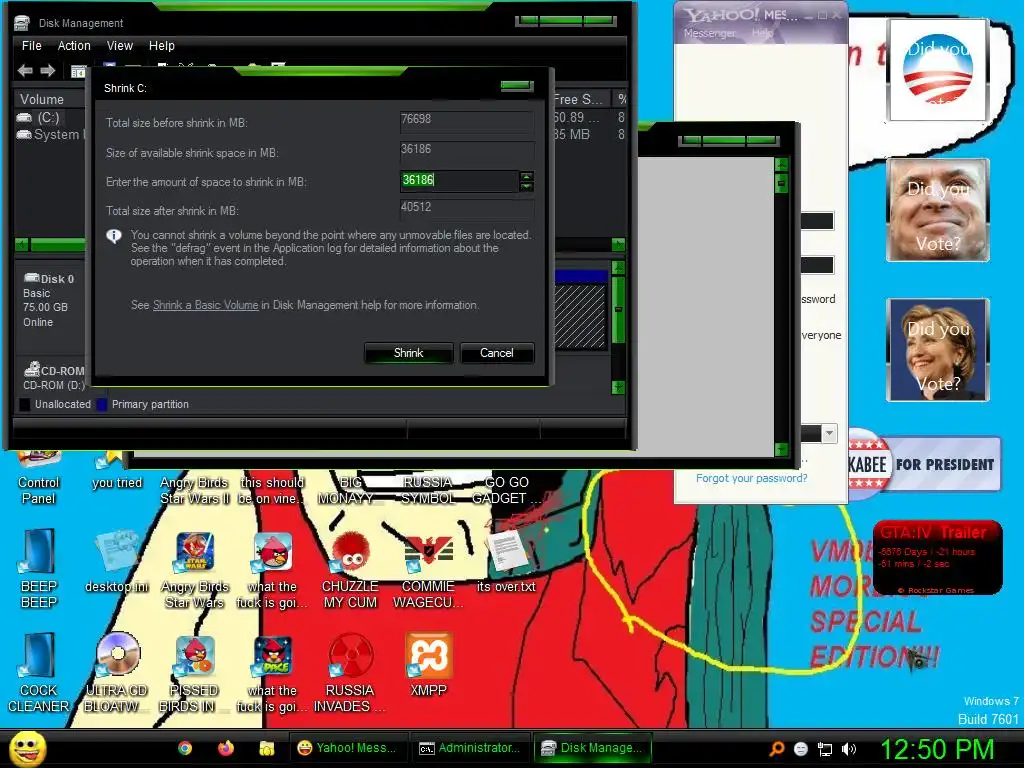1024x768 pixels.
Task: Click the scroll-down arrow of the gray background window
Action: tap(781, 449)
